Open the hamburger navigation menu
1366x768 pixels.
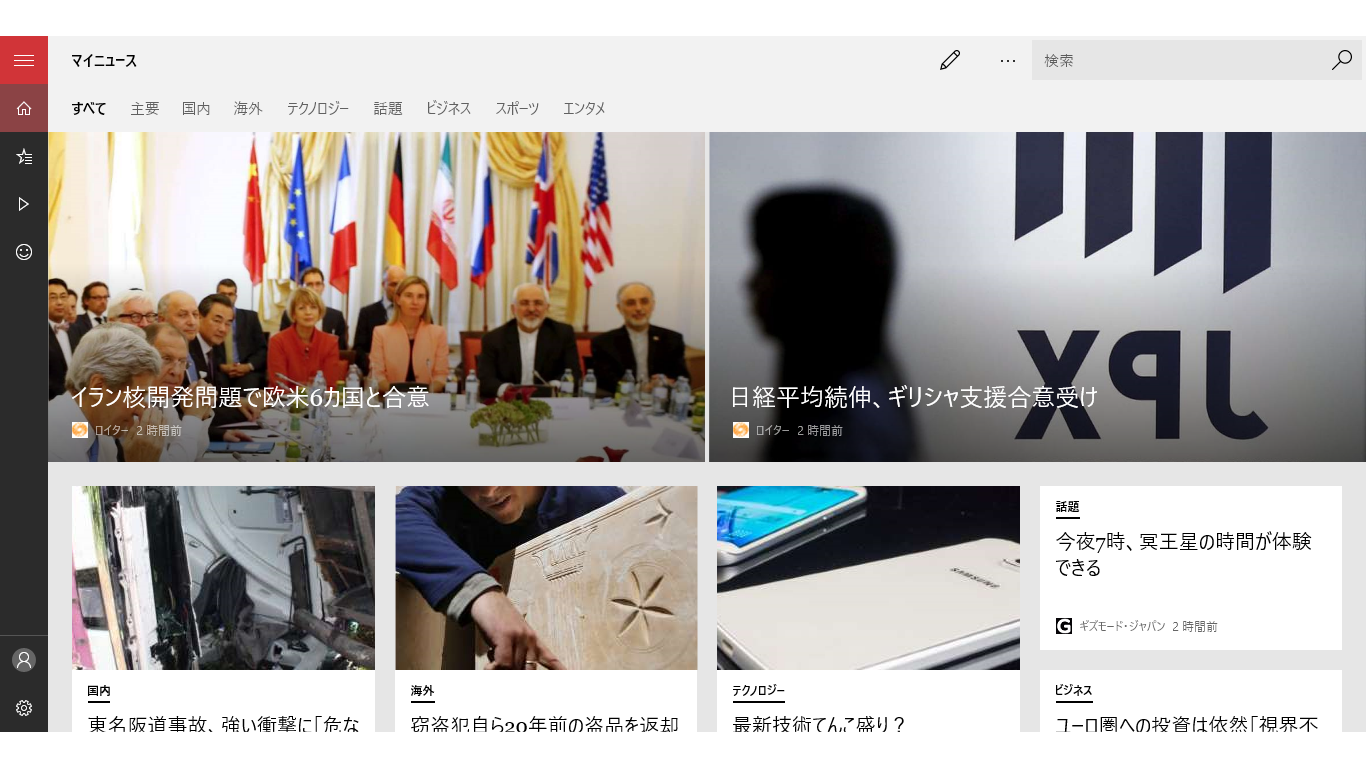coord(24,60)
